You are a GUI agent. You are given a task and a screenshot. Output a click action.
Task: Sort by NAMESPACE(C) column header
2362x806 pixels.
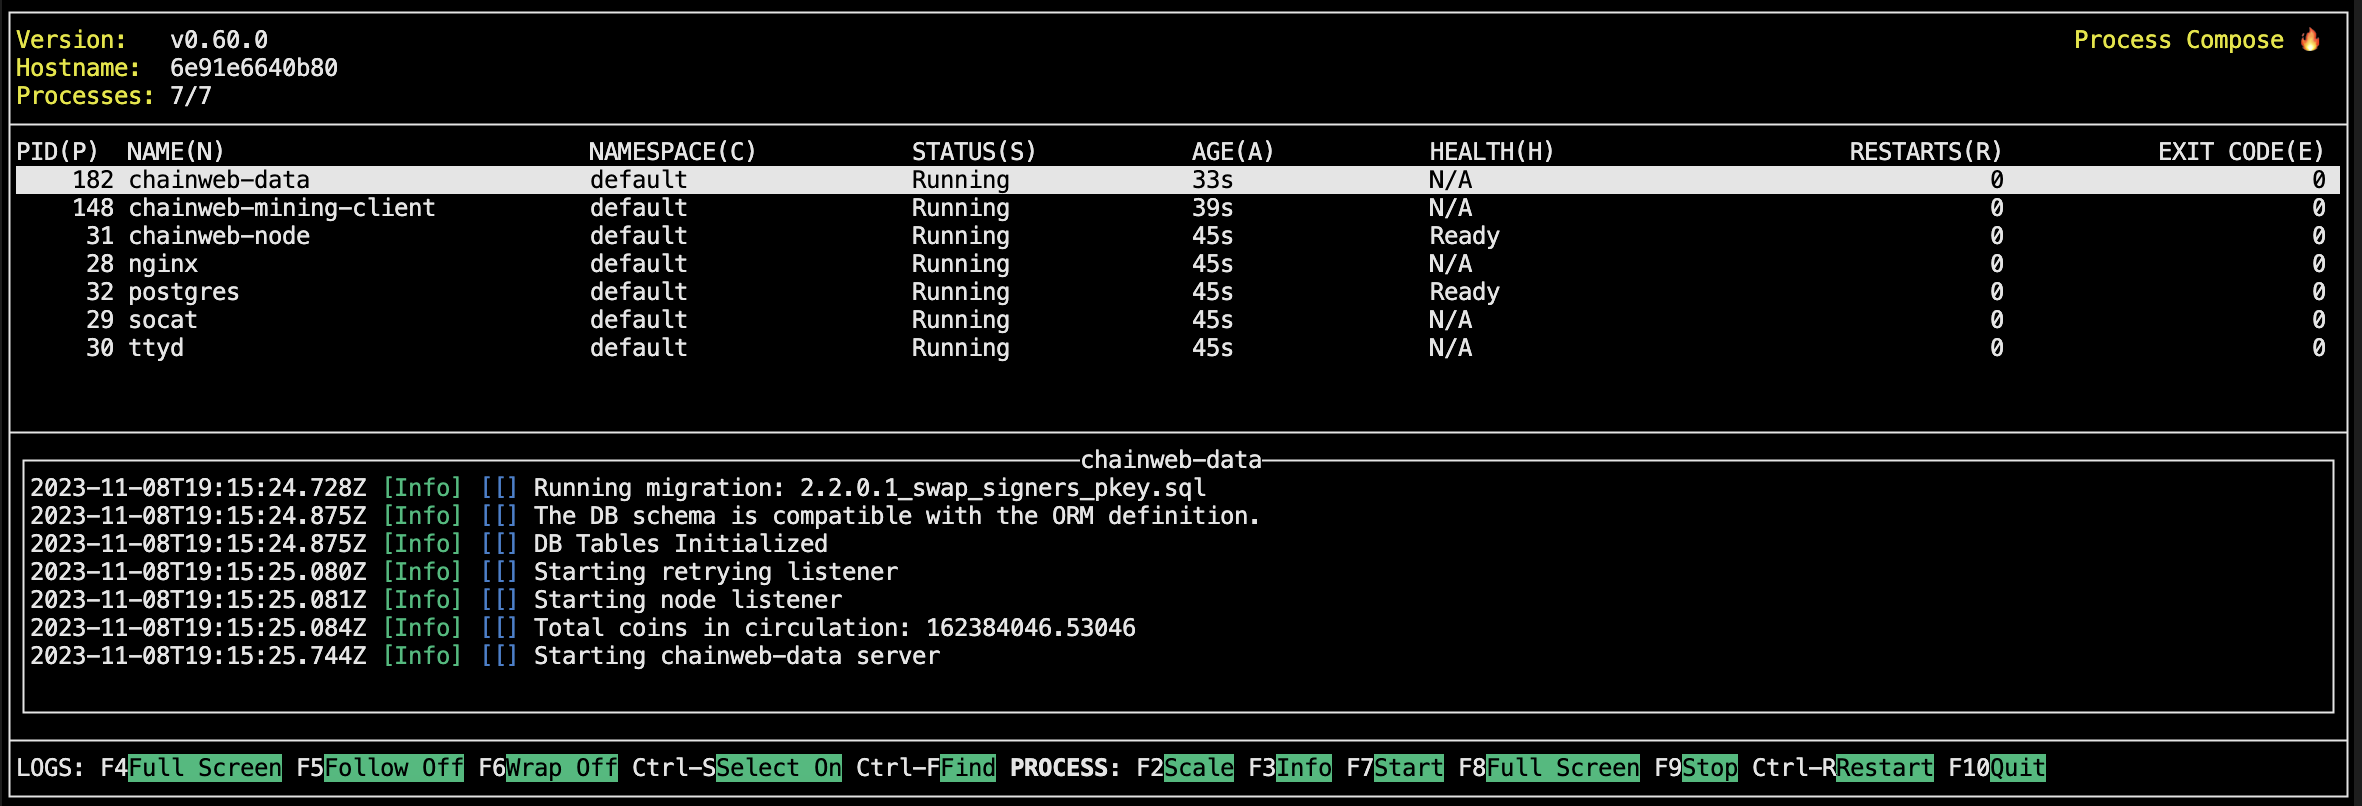point(672,152)
